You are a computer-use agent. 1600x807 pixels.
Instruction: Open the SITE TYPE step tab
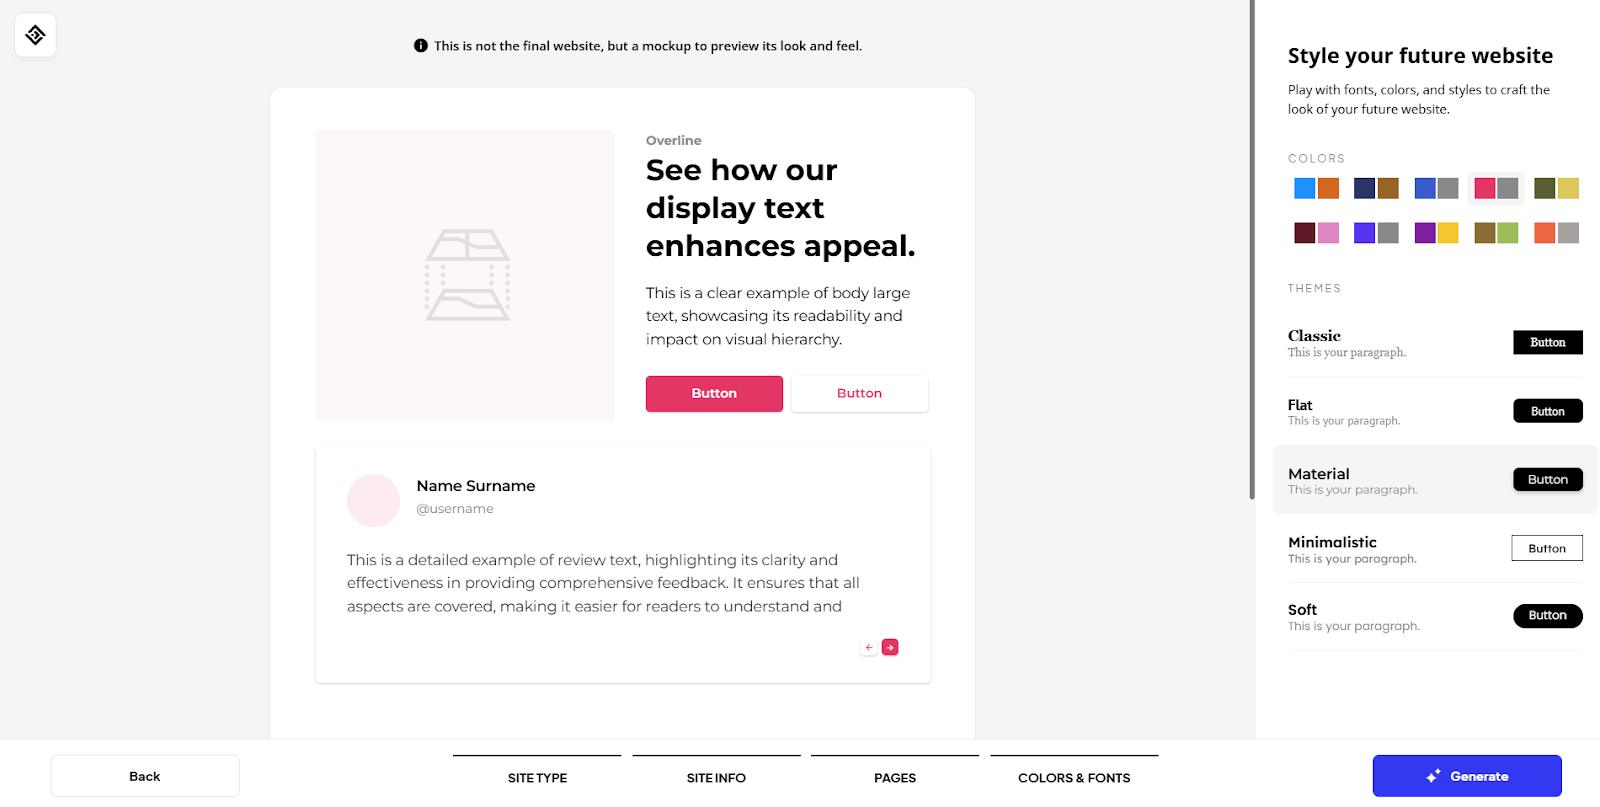[537, 777]
